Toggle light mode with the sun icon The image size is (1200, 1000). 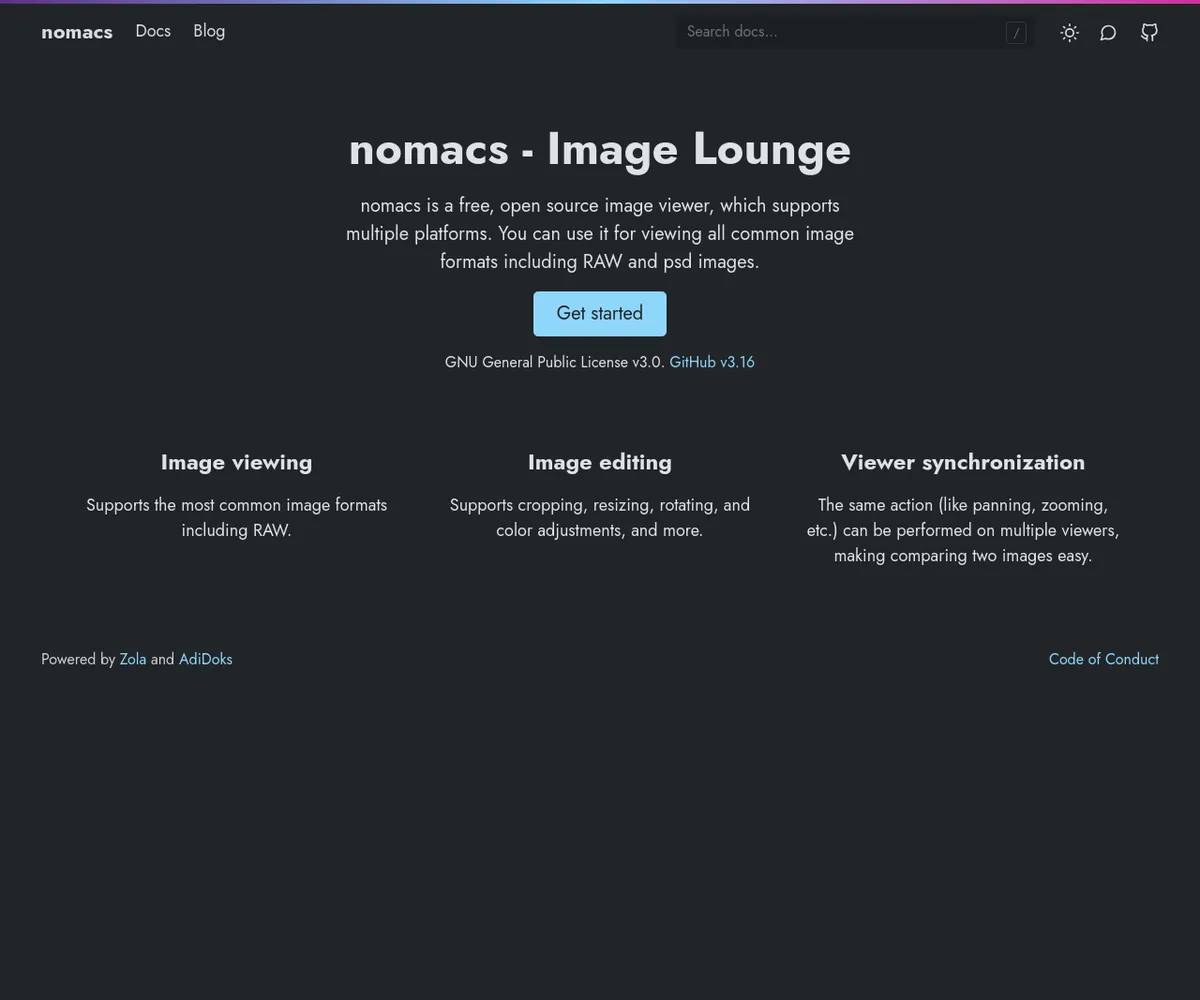click(x=1069, y=32)
